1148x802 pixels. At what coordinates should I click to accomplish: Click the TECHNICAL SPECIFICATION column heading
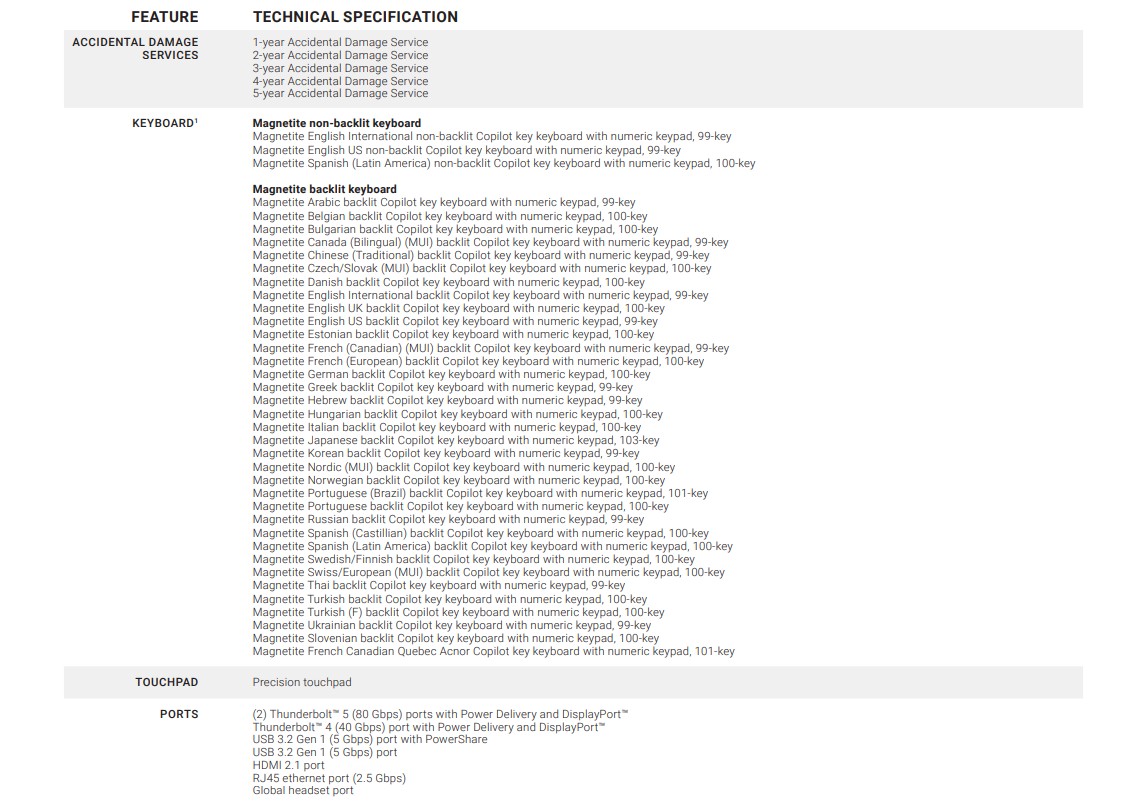point(355,17)
